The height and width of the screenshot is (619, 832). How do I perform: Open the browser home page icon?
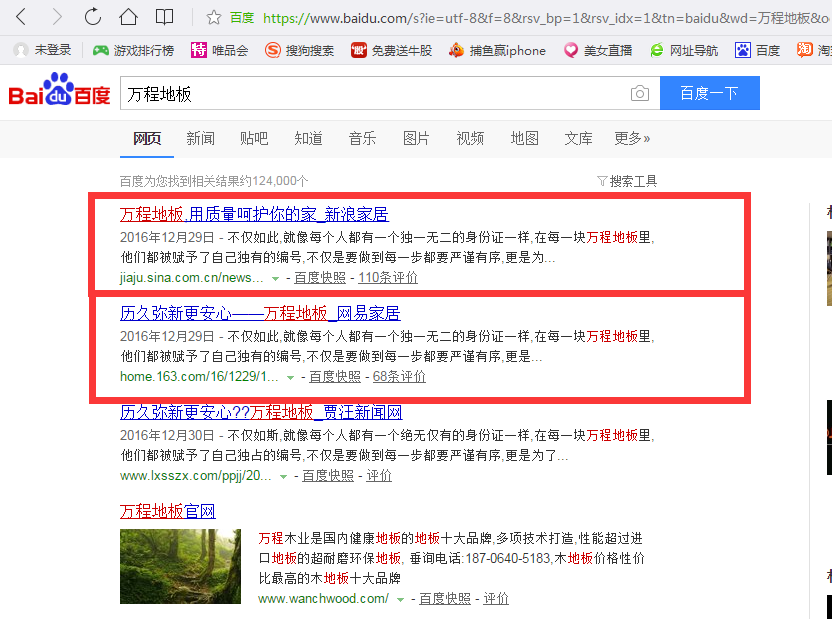(128, 16)
